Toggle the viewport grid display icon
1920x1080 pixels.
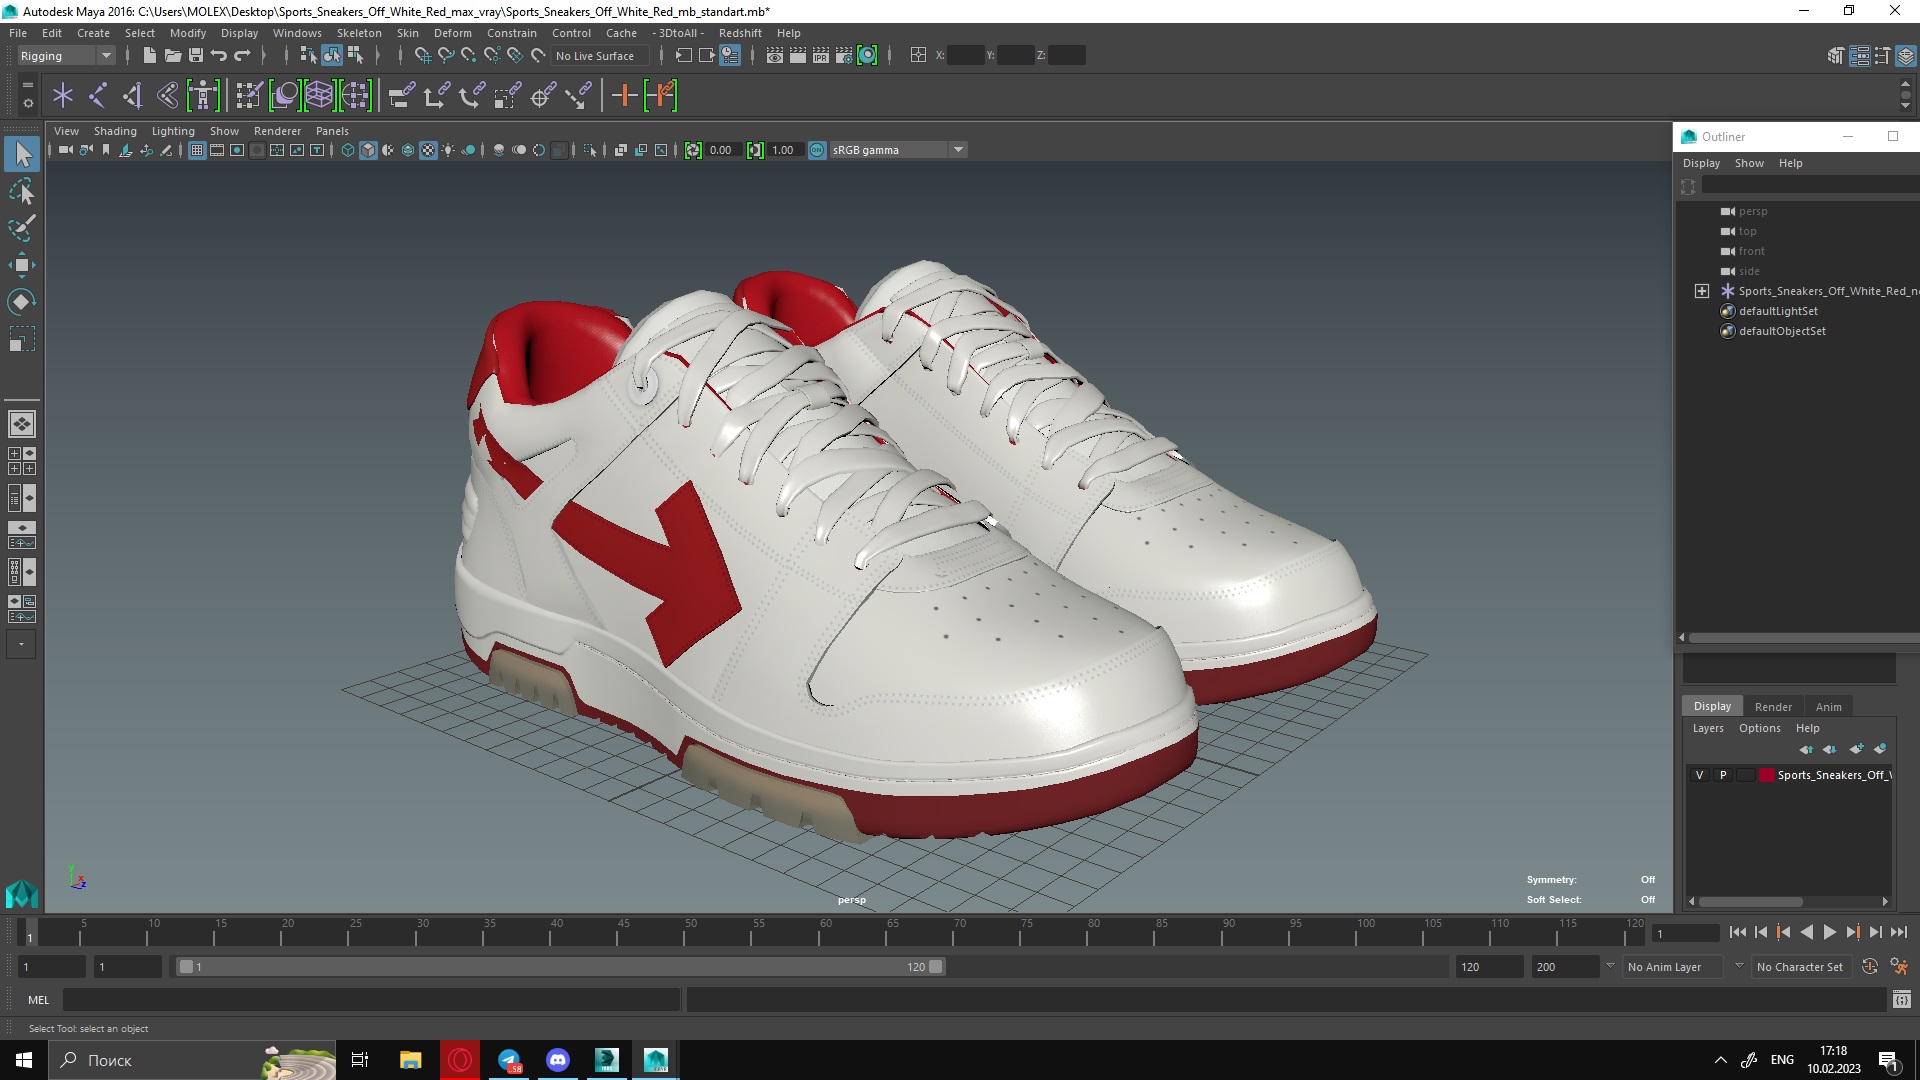197,150
